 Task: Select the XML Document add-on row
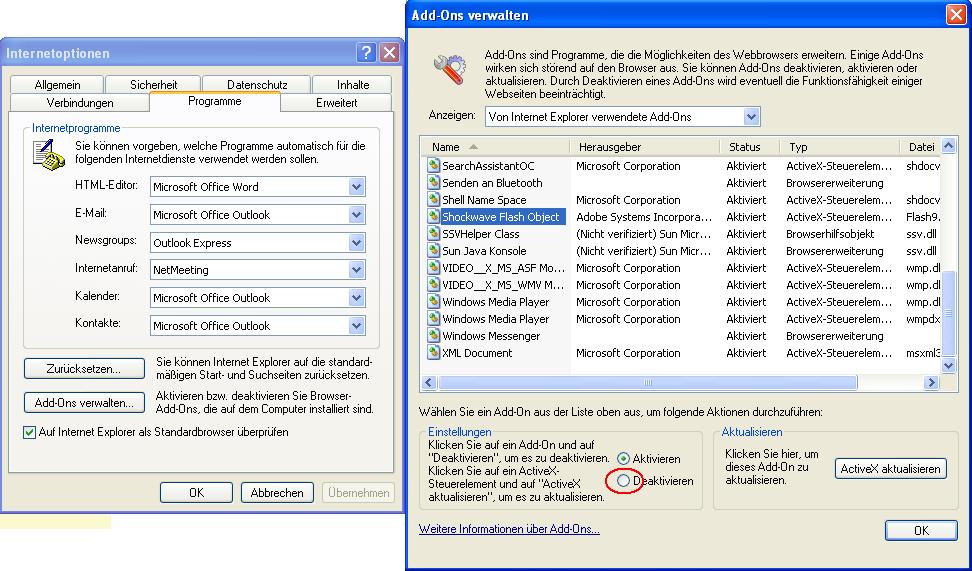tap(682, 353)
